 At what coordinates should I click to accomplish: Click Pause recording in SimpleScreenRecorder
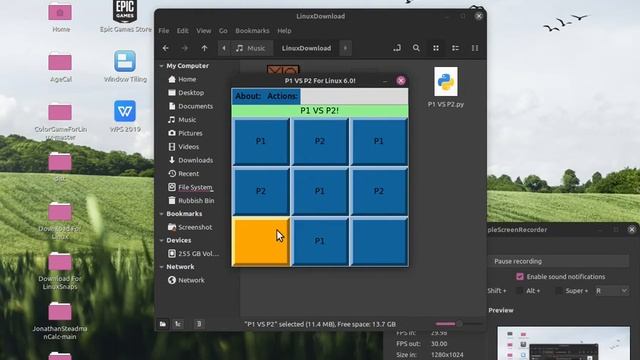[558, 261]
